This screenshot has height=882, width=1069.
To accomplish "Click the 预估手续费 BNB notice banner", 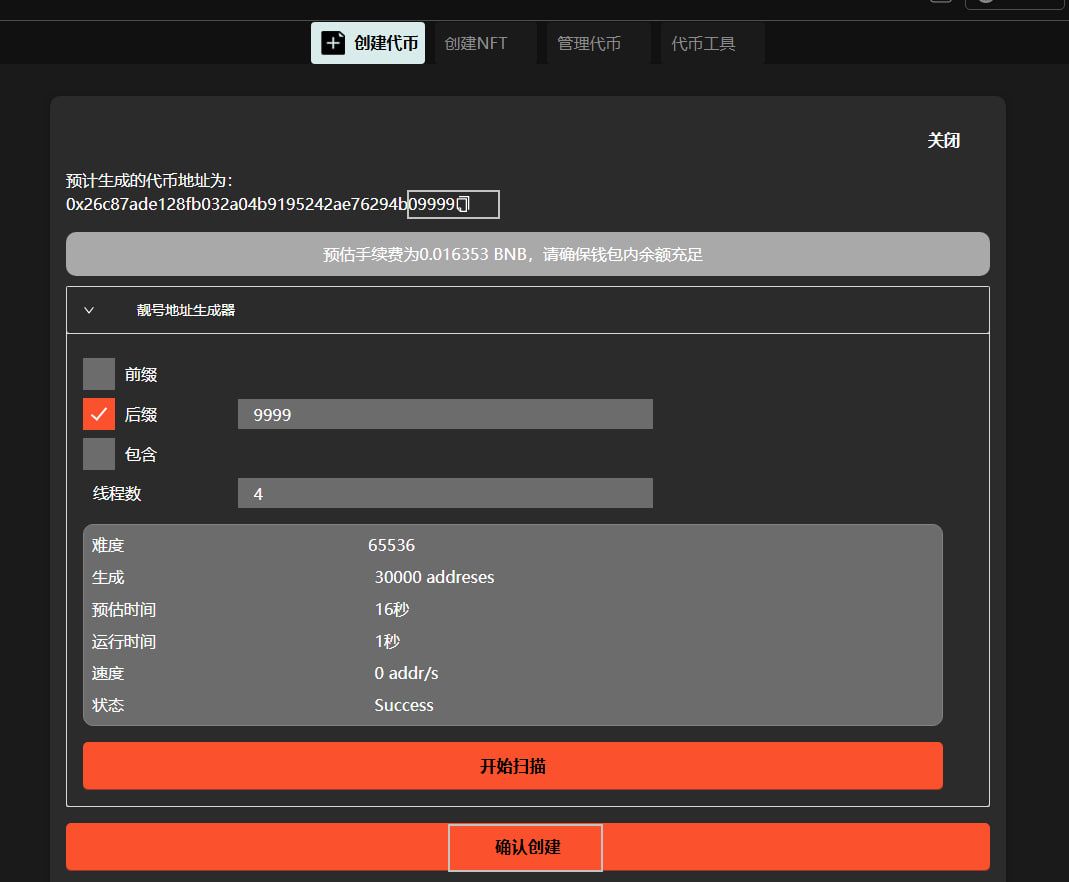I will tap(527, 254).
